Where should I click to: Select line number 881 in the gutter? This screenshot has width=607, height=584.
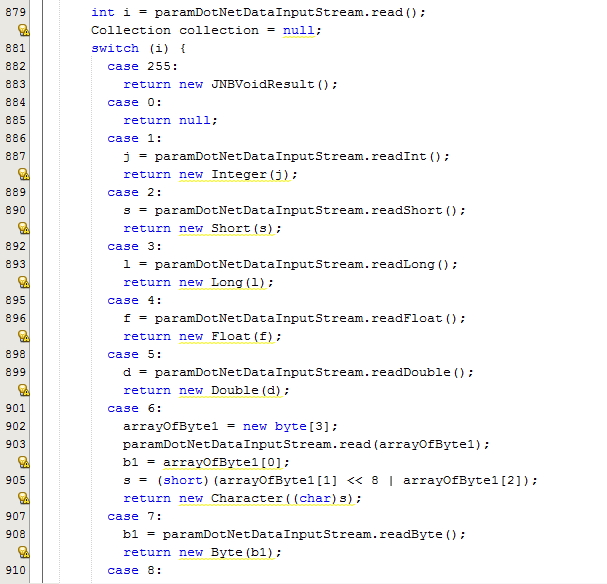15,48
